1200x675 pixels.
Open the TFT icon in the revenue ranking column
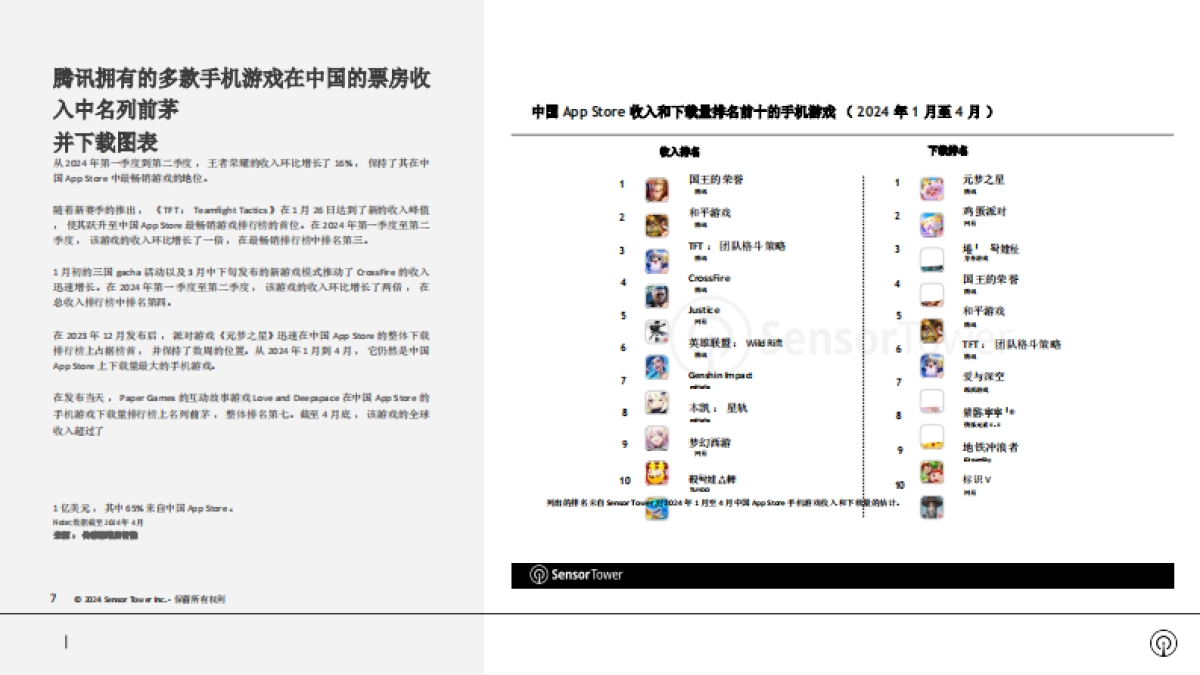tap(657, 261)
